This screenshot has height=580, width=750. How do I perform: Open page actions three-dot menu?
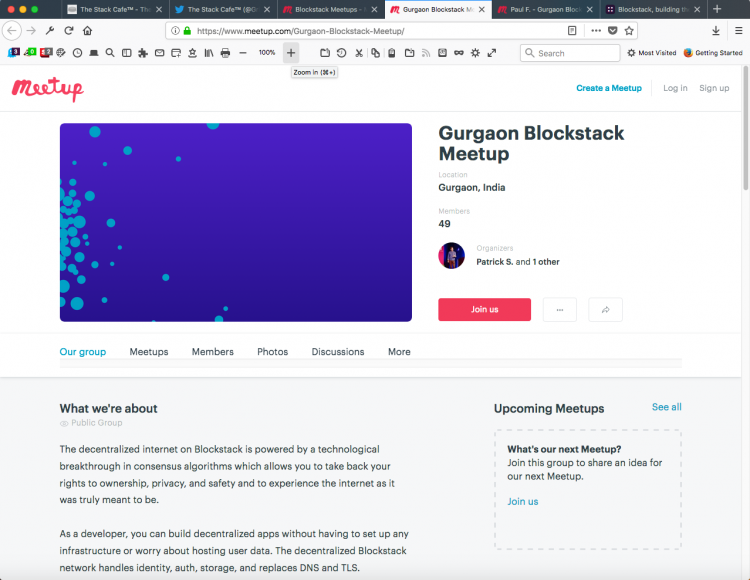(596, 31)
